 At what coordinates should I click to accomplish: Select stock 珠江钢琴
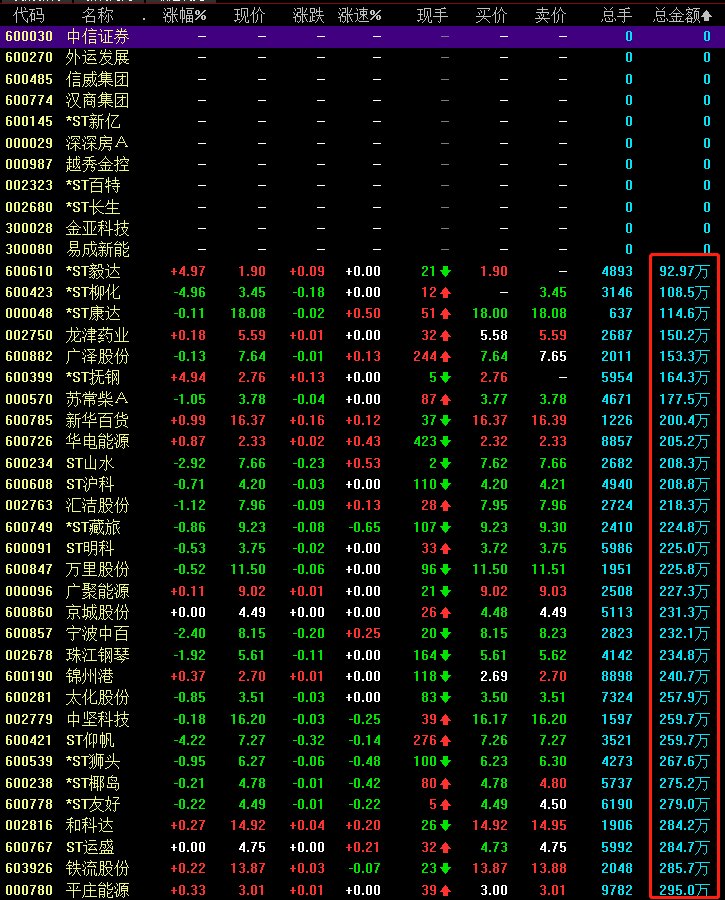pos(98,655)
